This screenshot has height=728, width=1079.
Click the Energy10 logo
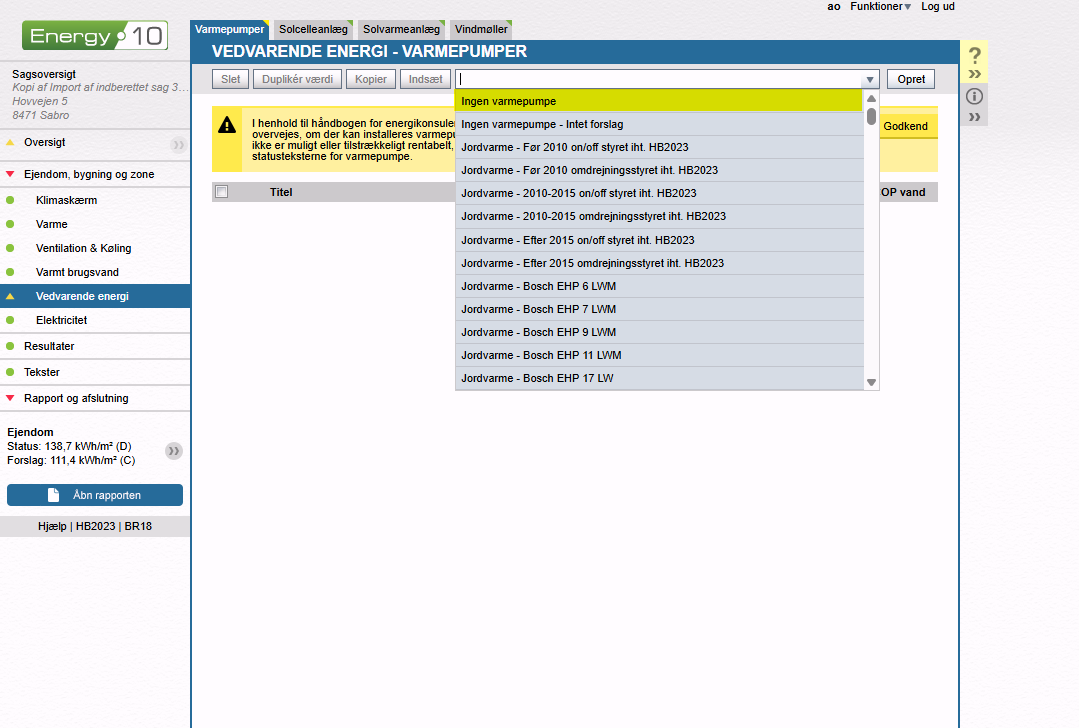point(95,37)
